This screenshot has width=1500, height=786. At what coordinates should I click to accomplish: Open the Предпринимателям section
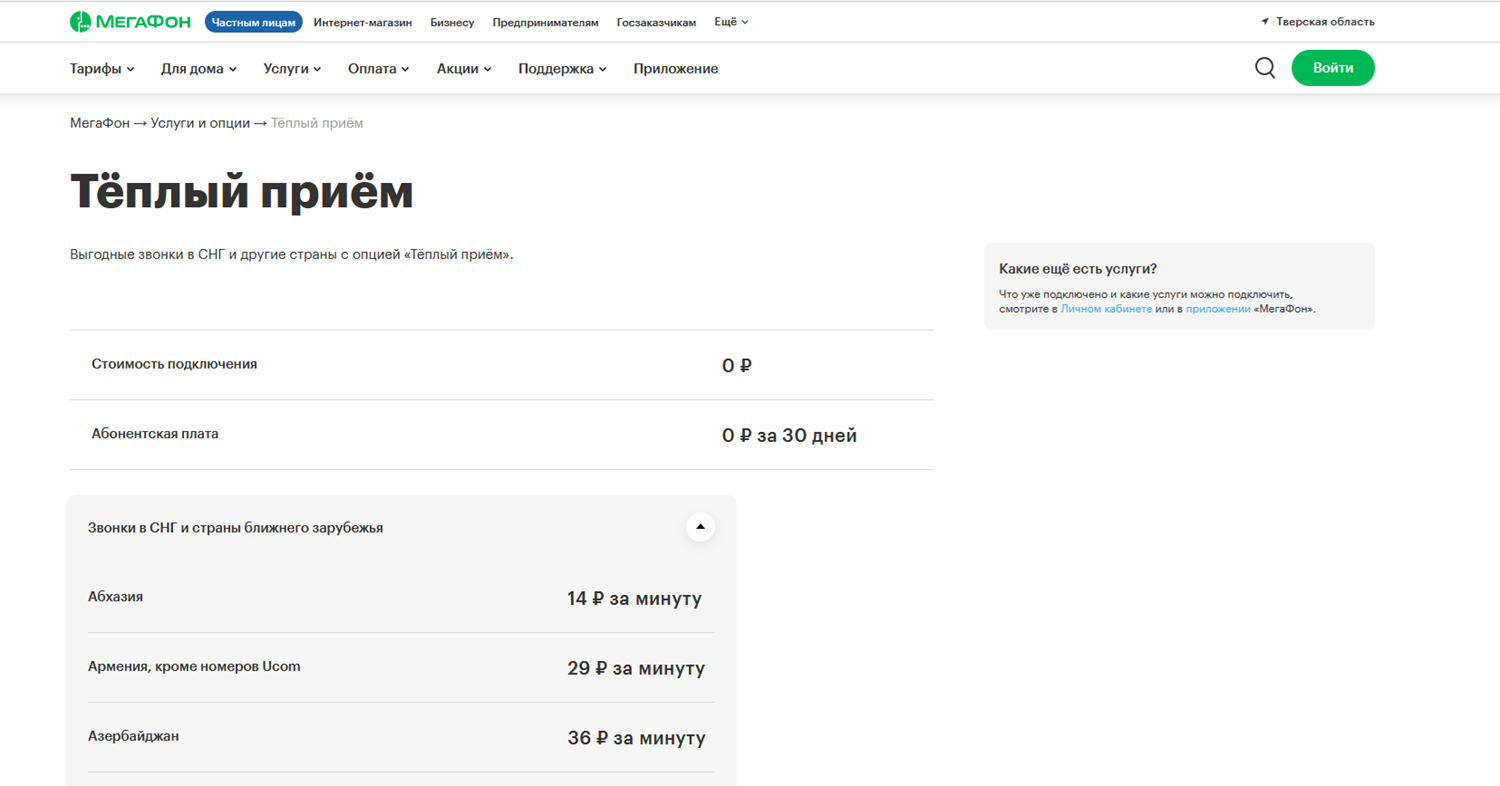(x=546, y=22)
